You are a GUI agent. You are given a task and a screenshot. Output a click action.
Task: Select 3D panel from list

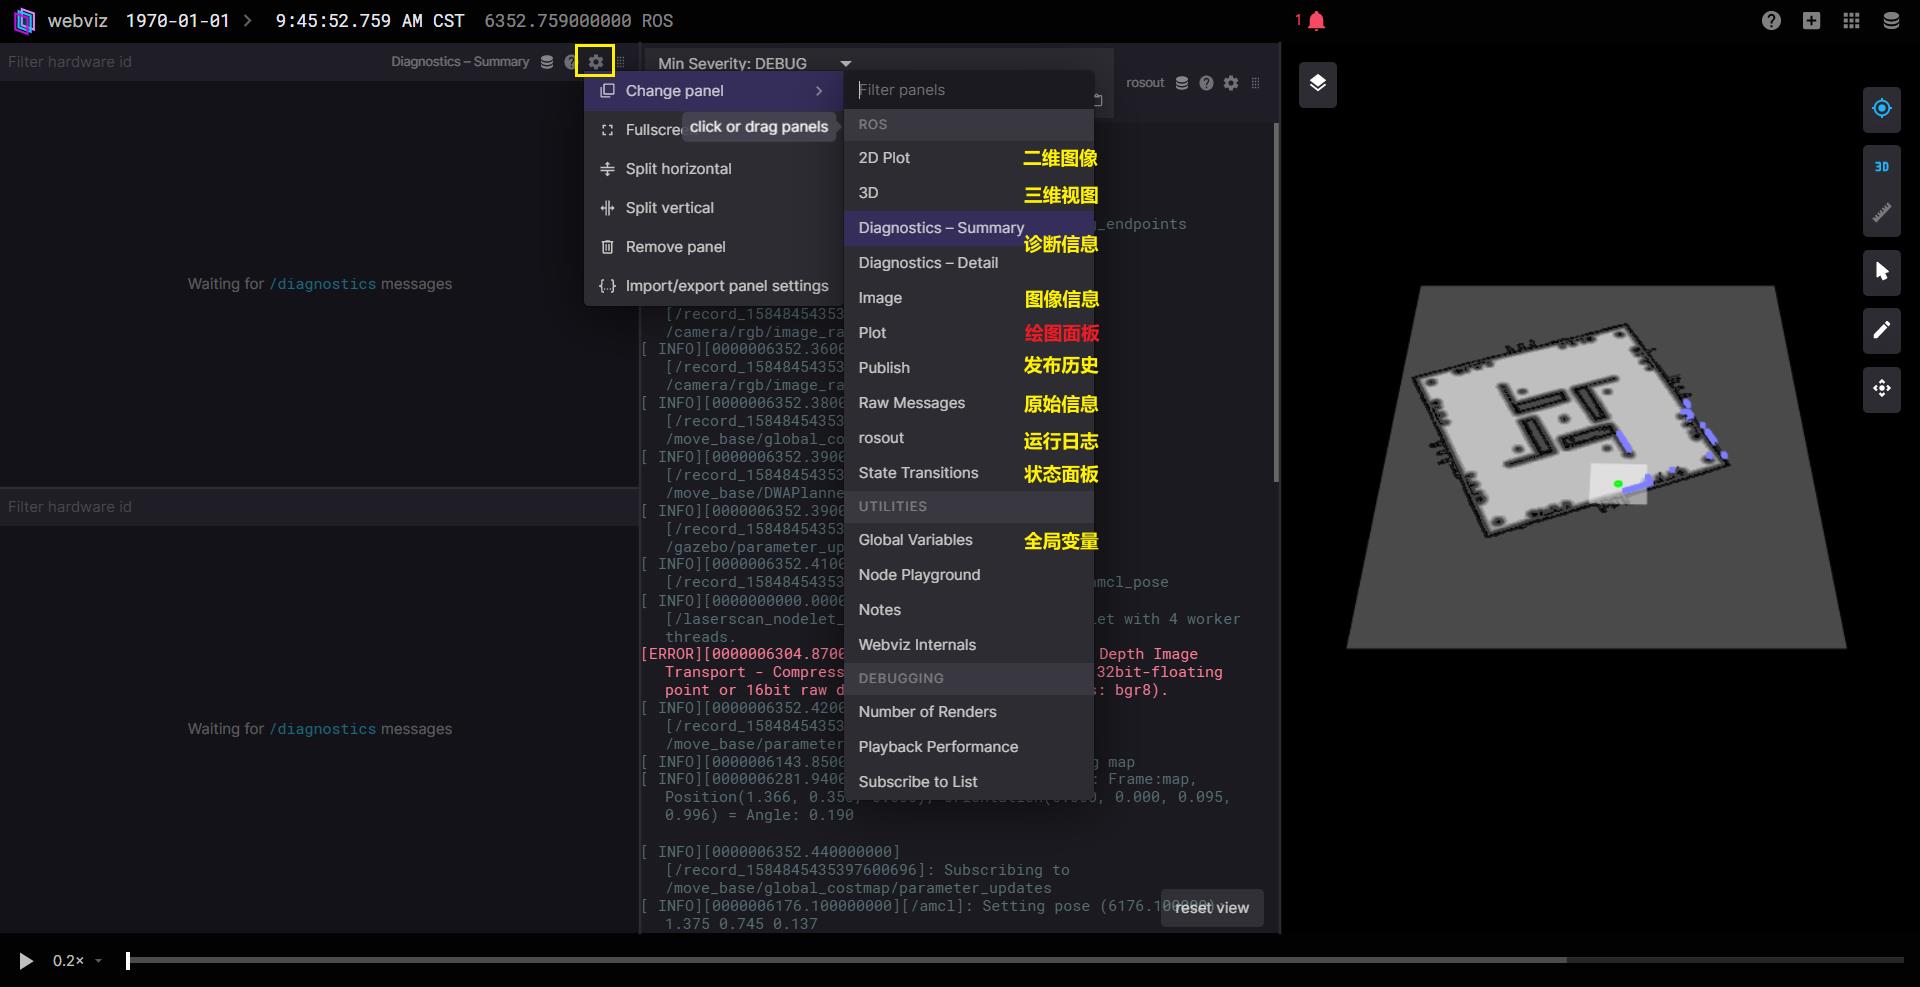point(969,193)
